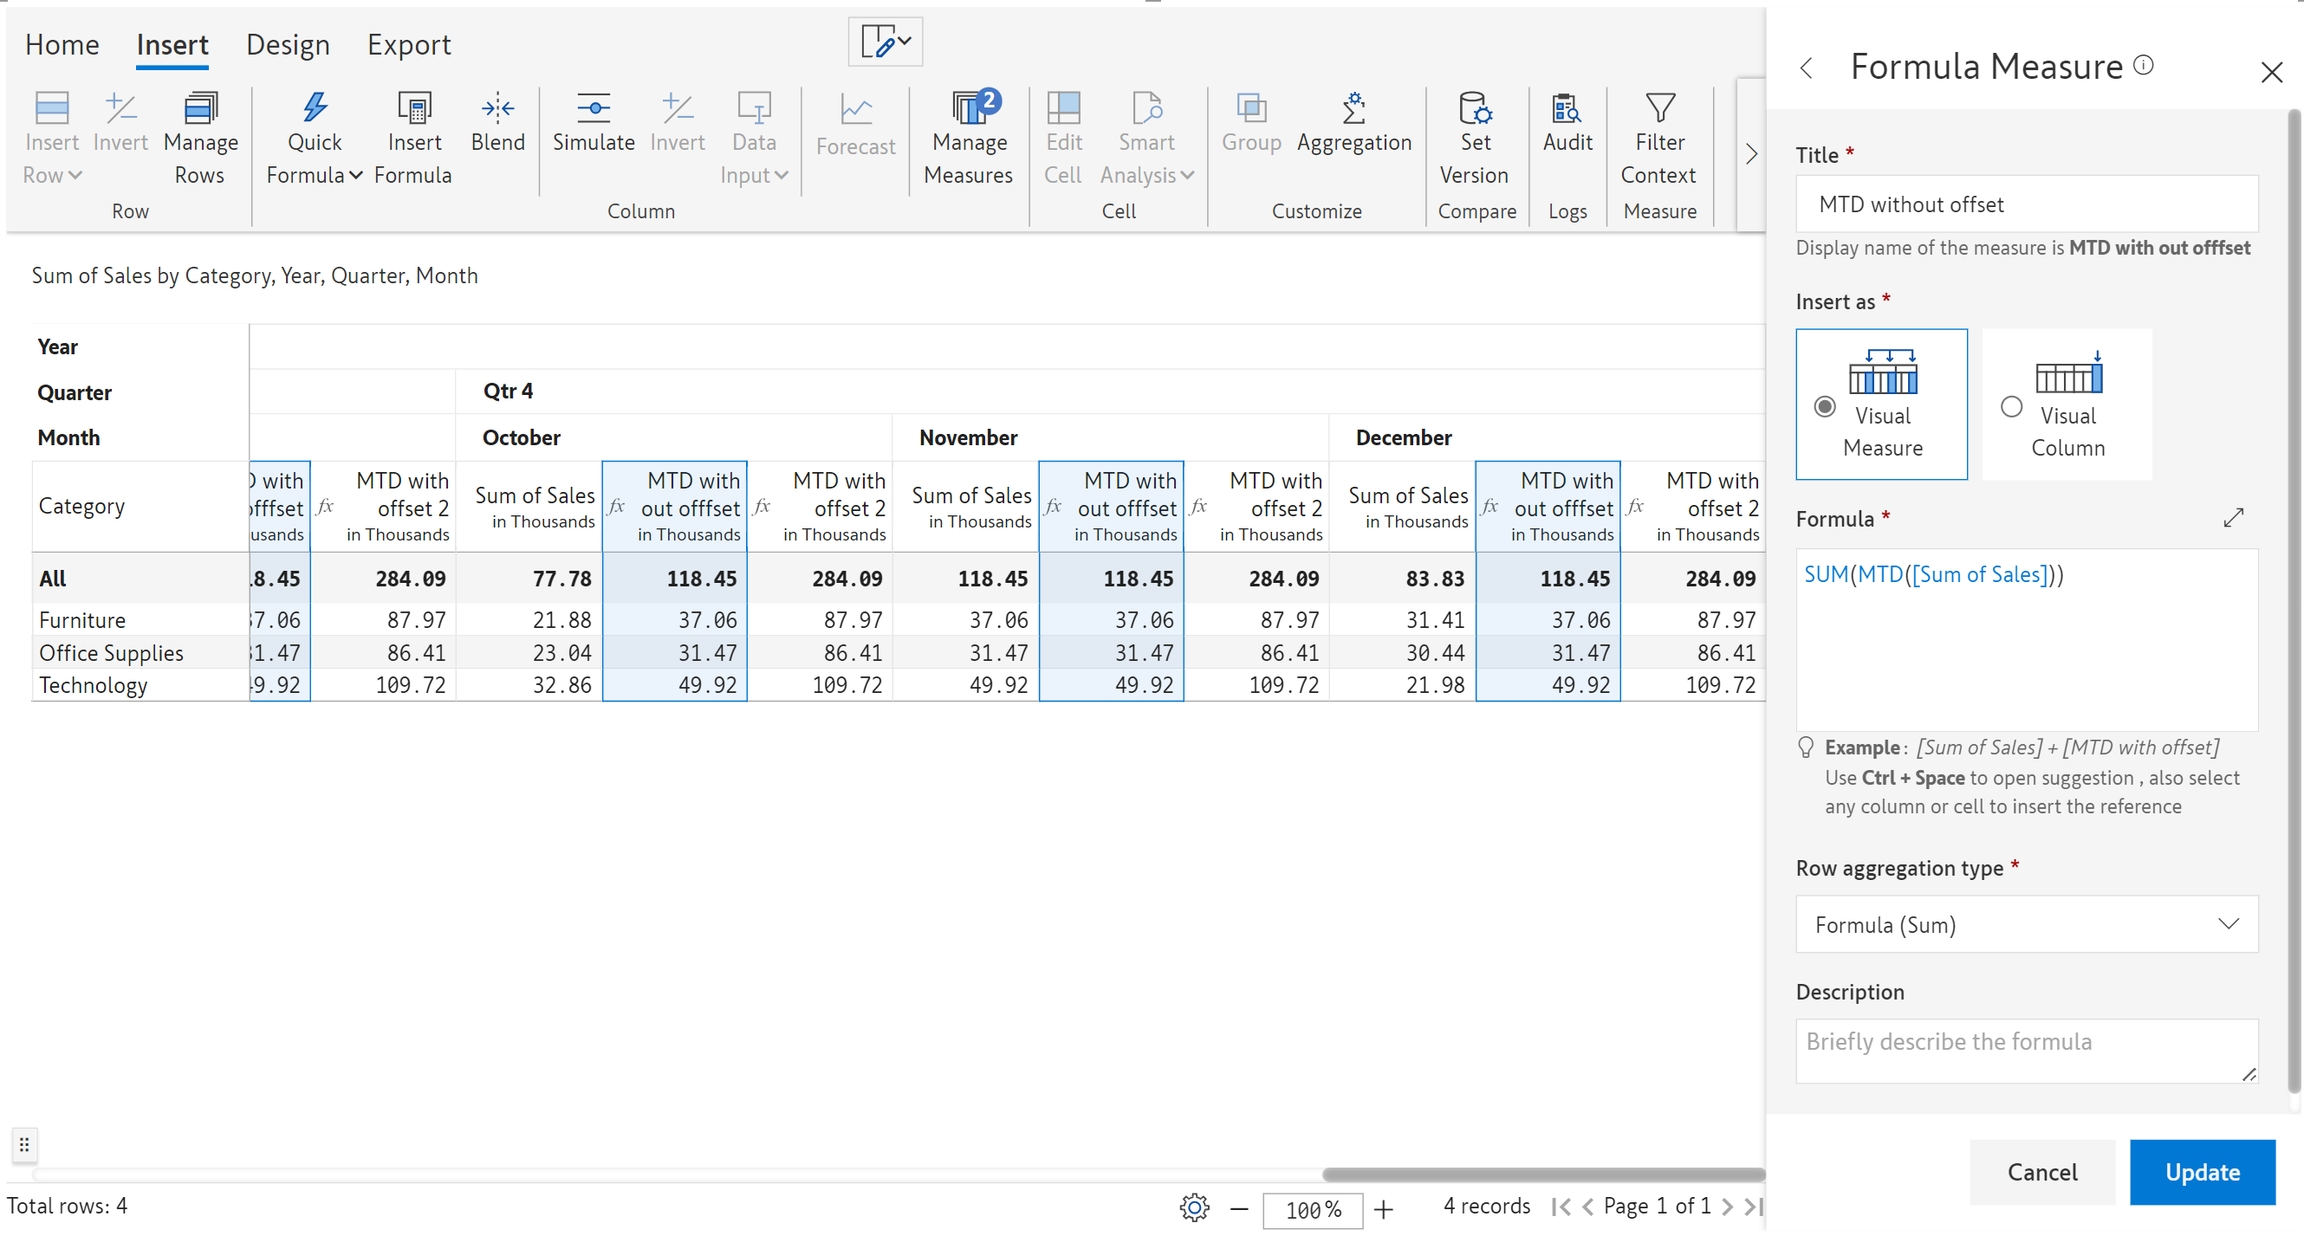Open Set Version compare tool
This screenshot has height=1236, width=2304.
1474,108
